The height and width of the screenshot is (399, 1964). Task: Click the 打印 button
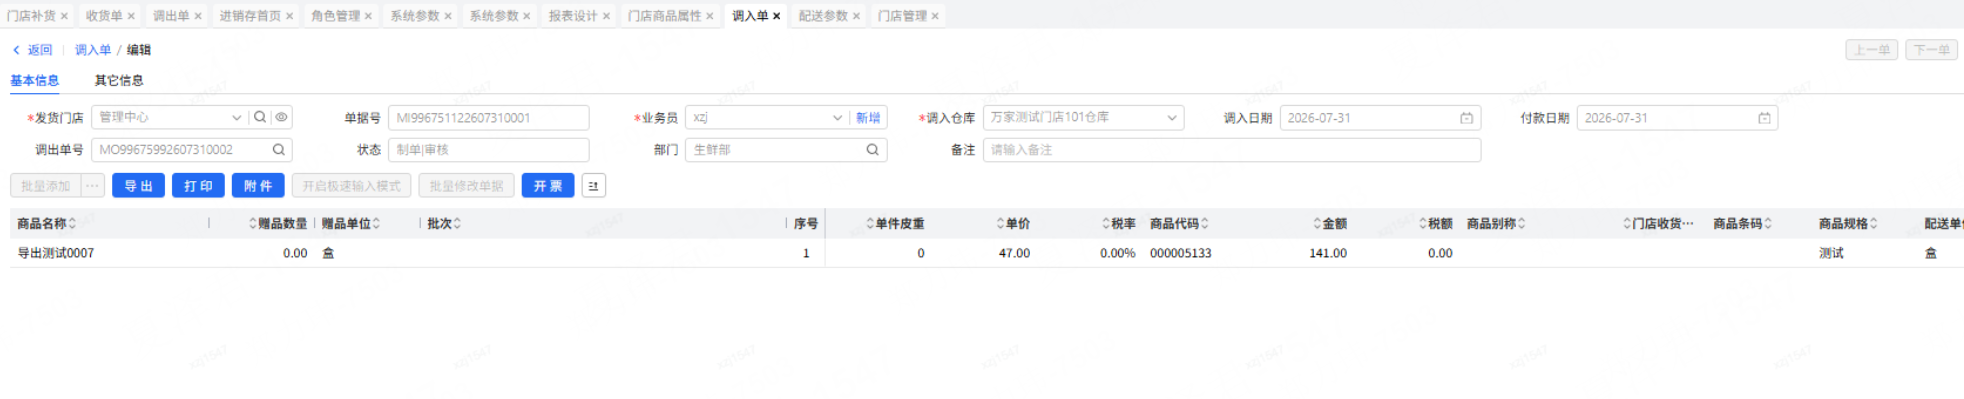click(x=199, y=186)
